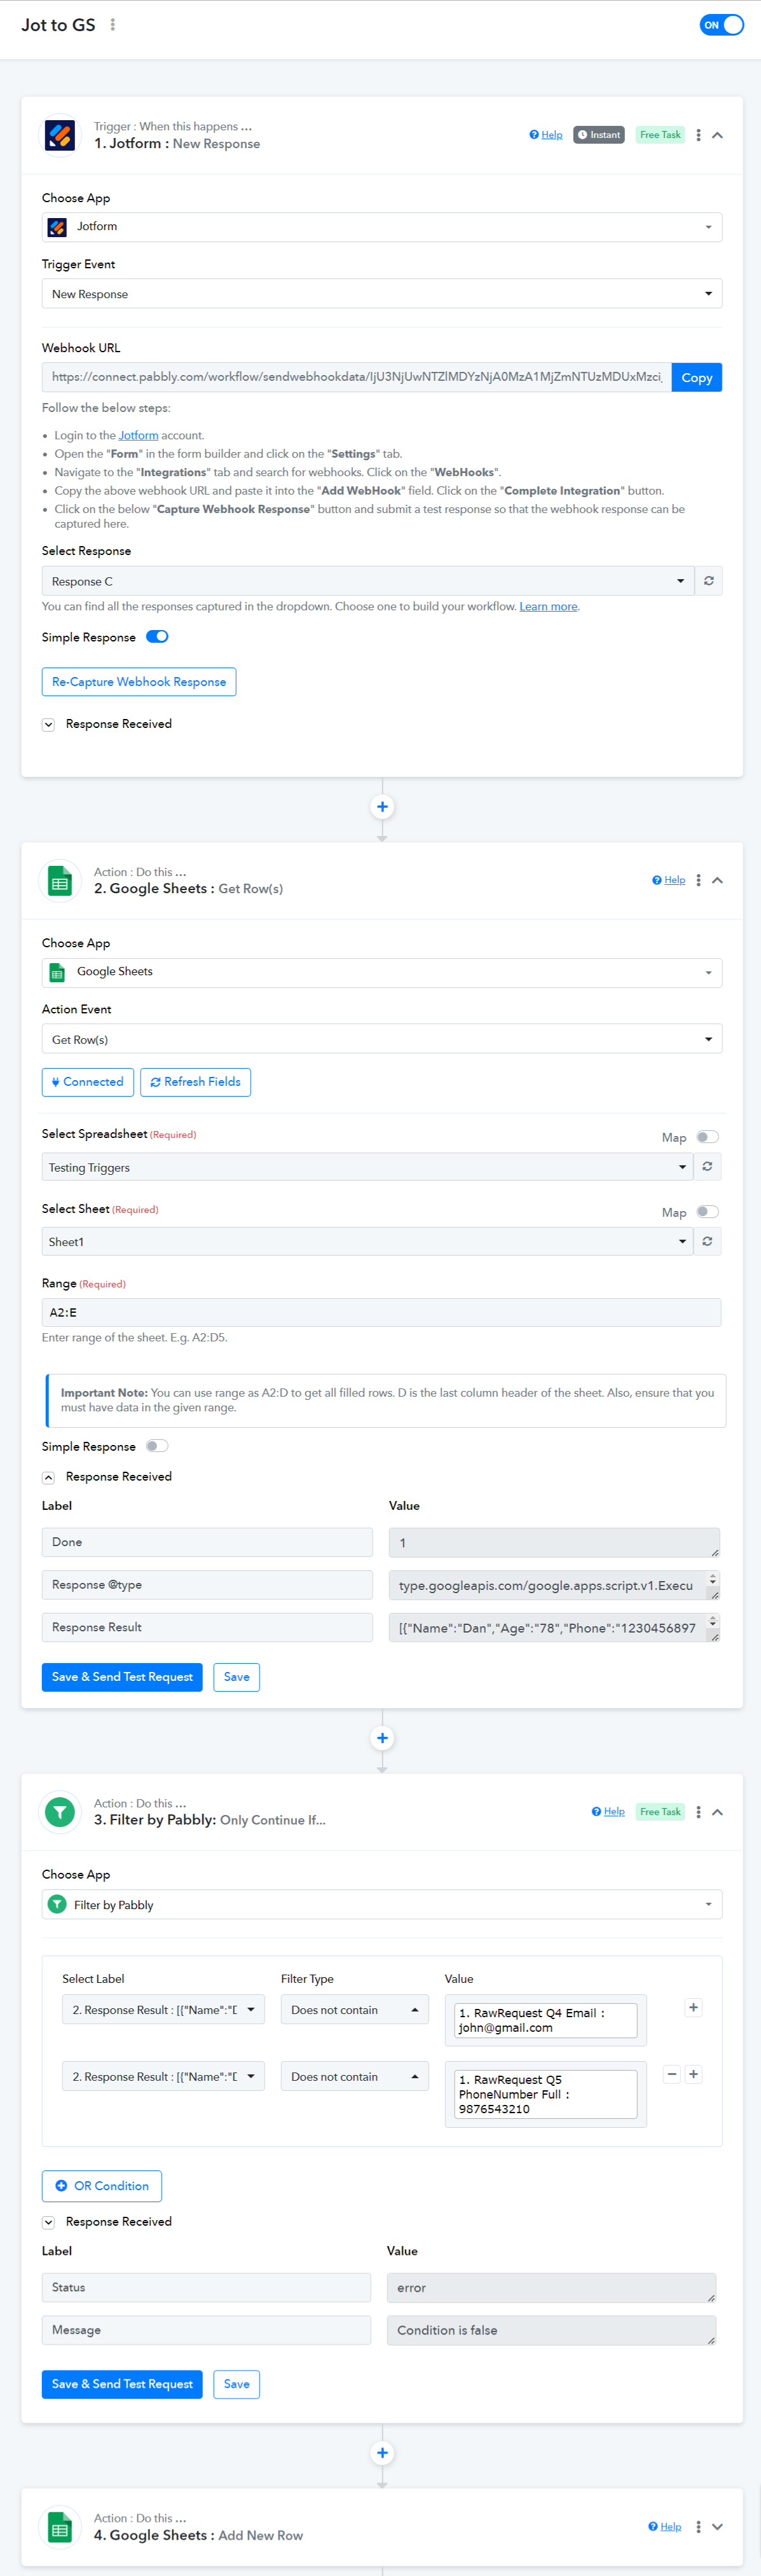Image resolution: width=761 pixels, height=2576 pixels.
Task: Enable Map toggle for Select Spreadsheet
Action: [x=707, y=1137]
